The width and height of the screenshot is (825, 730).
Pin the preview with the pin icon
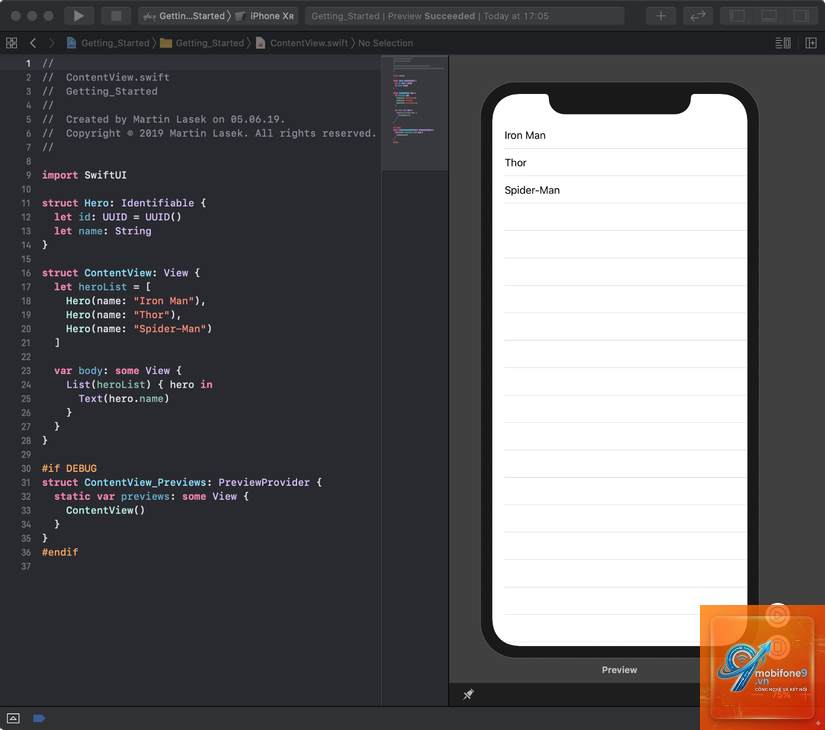coord(468,695)
